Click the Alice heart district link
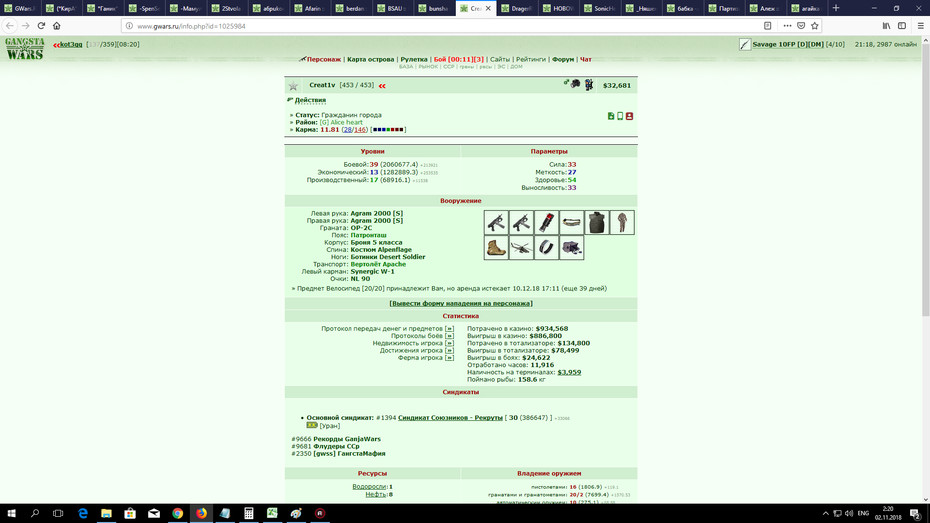 point(346,122)
